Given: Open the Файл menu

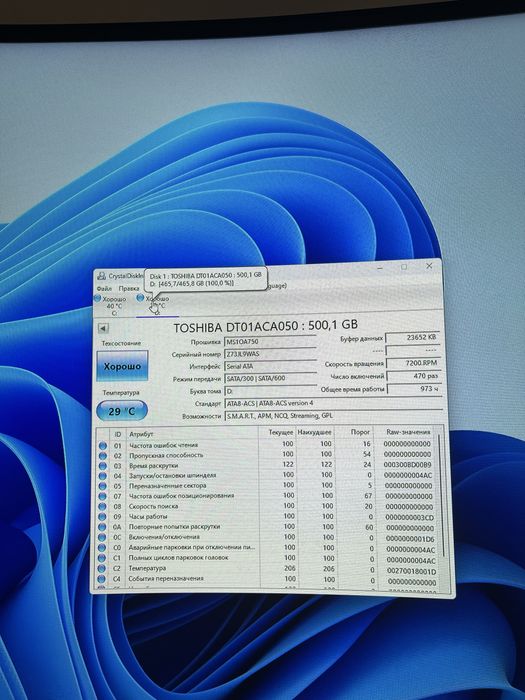Looking at the screenshot, I should (x=104, y=288).
